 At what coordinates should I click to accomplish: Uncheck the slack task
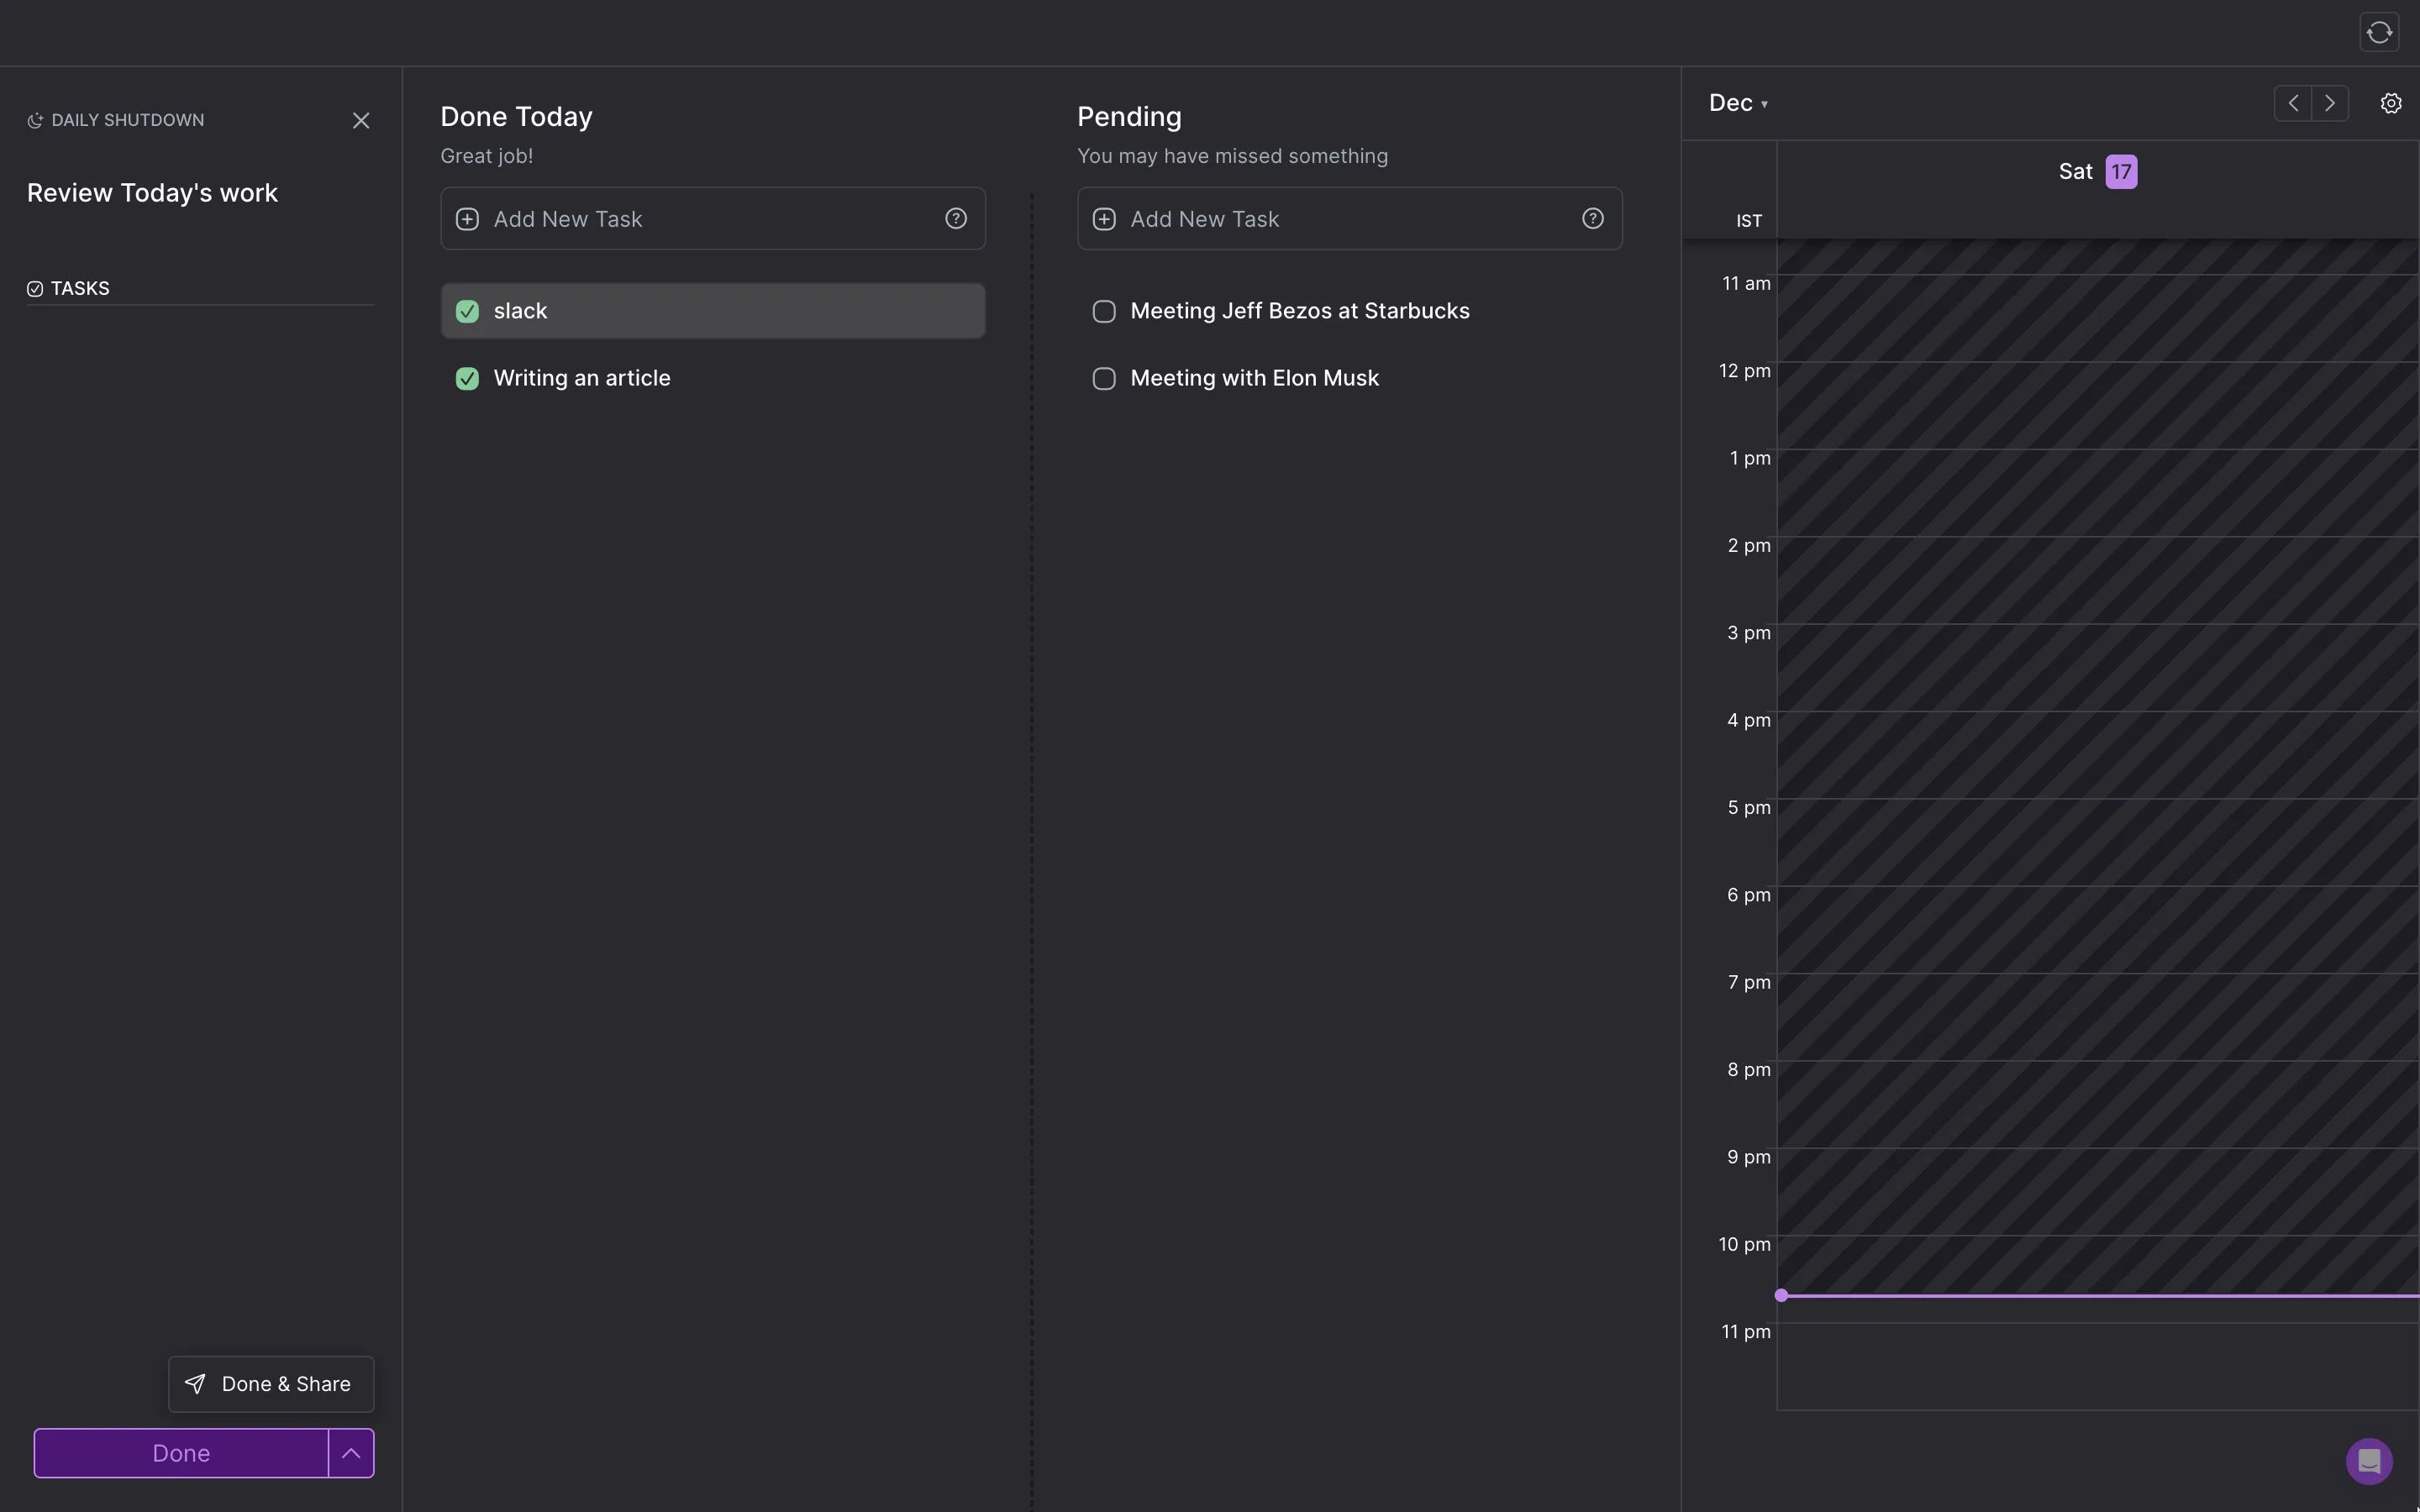tap(467, 311)
